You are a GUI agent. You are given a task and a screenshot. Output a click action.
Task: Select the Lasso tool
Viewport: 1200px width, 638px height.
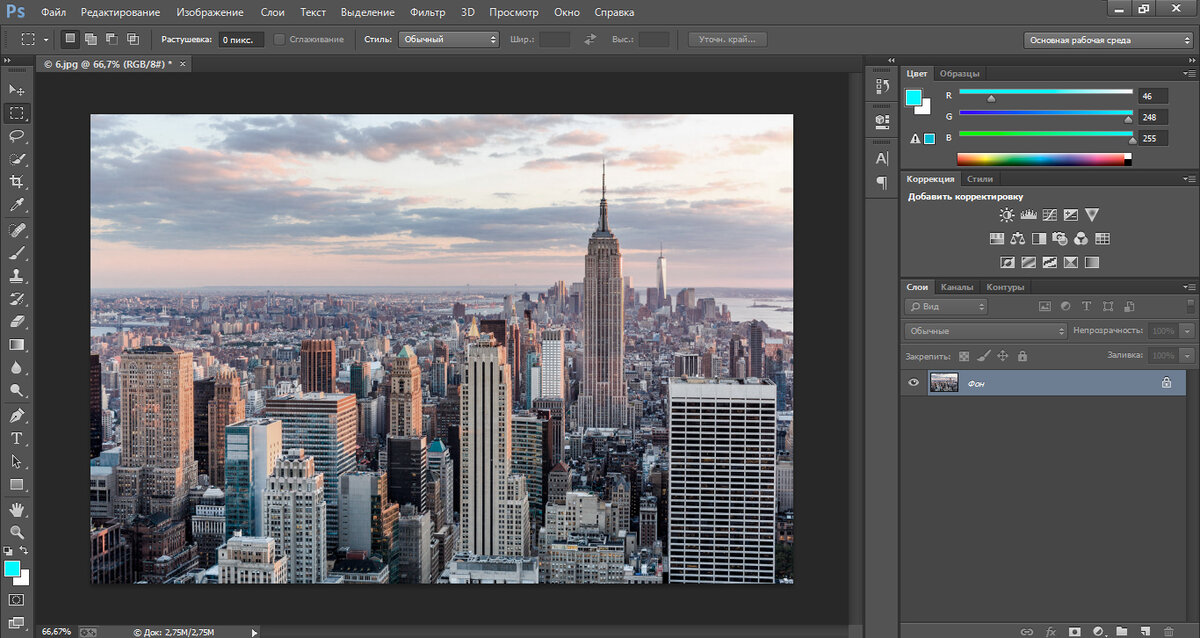click(17, 136)
